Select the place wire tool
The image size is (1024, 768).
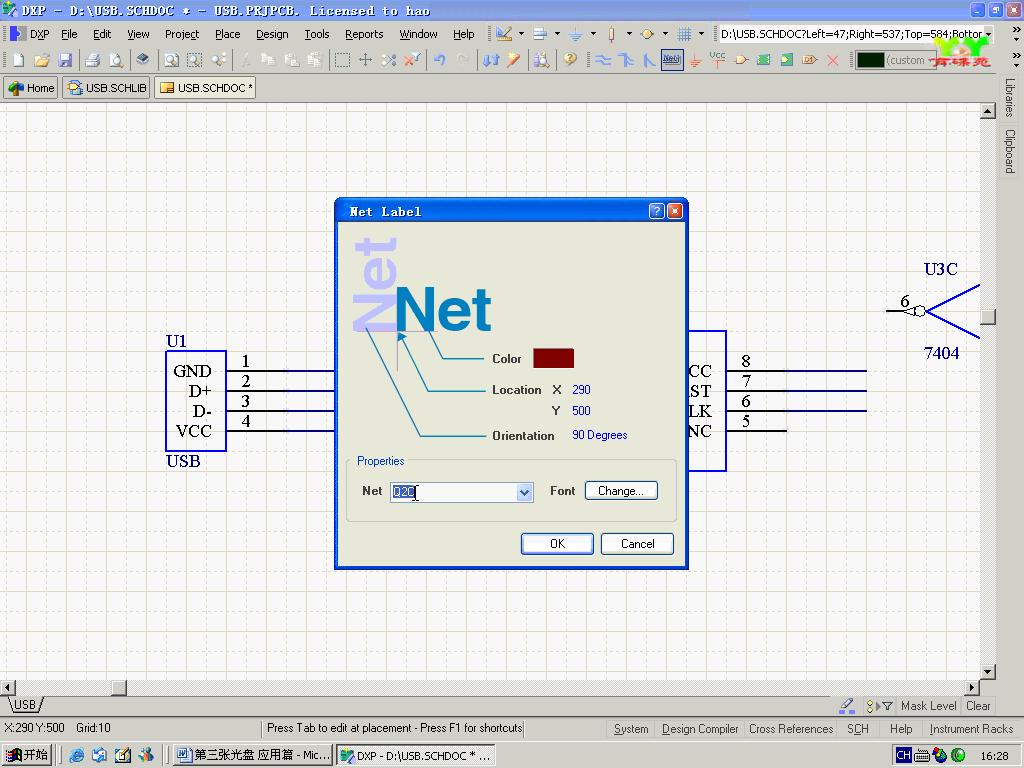click(x=603, y=60)
